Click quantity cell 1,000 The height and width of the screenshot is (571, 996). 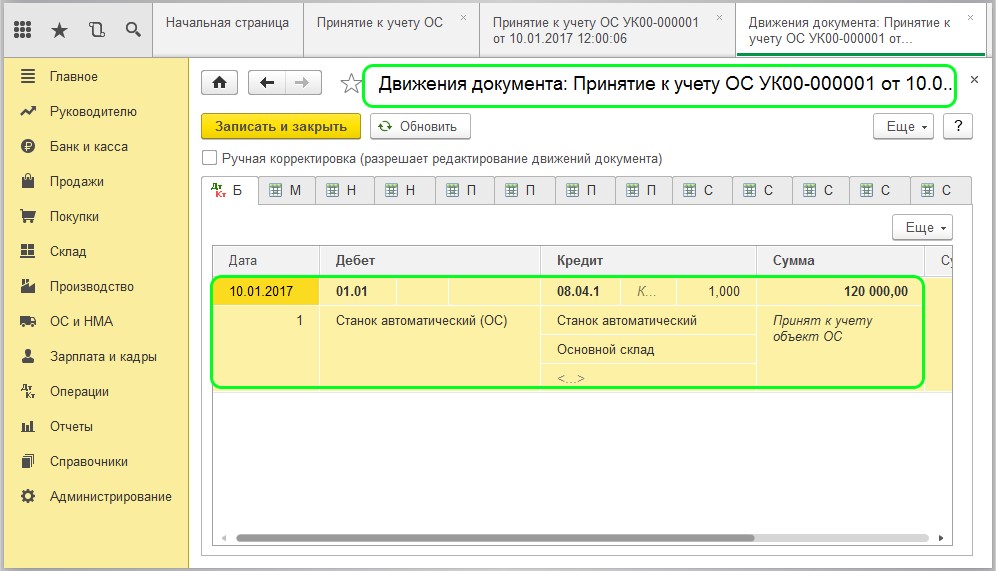716,292
